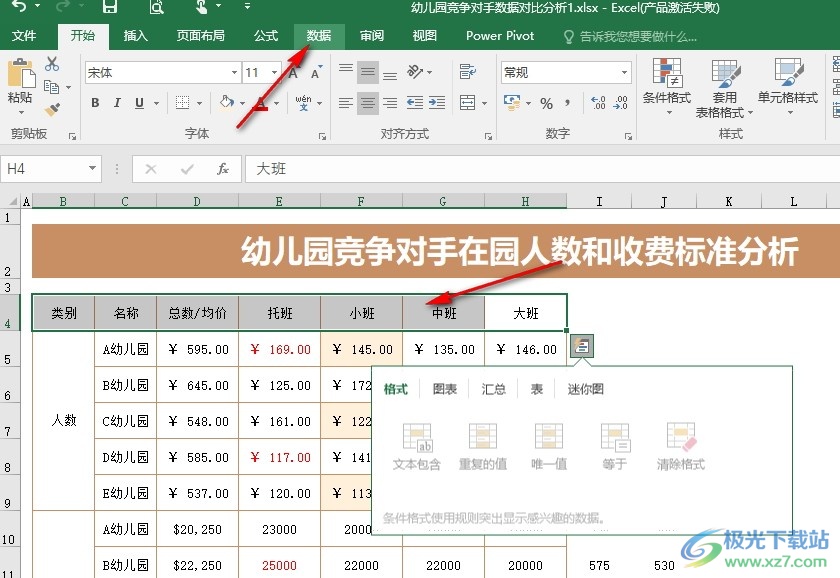Screen dimensions: 840x578
Task: Expand the number format dropdown showing 常规
Action: coord(625,73)
